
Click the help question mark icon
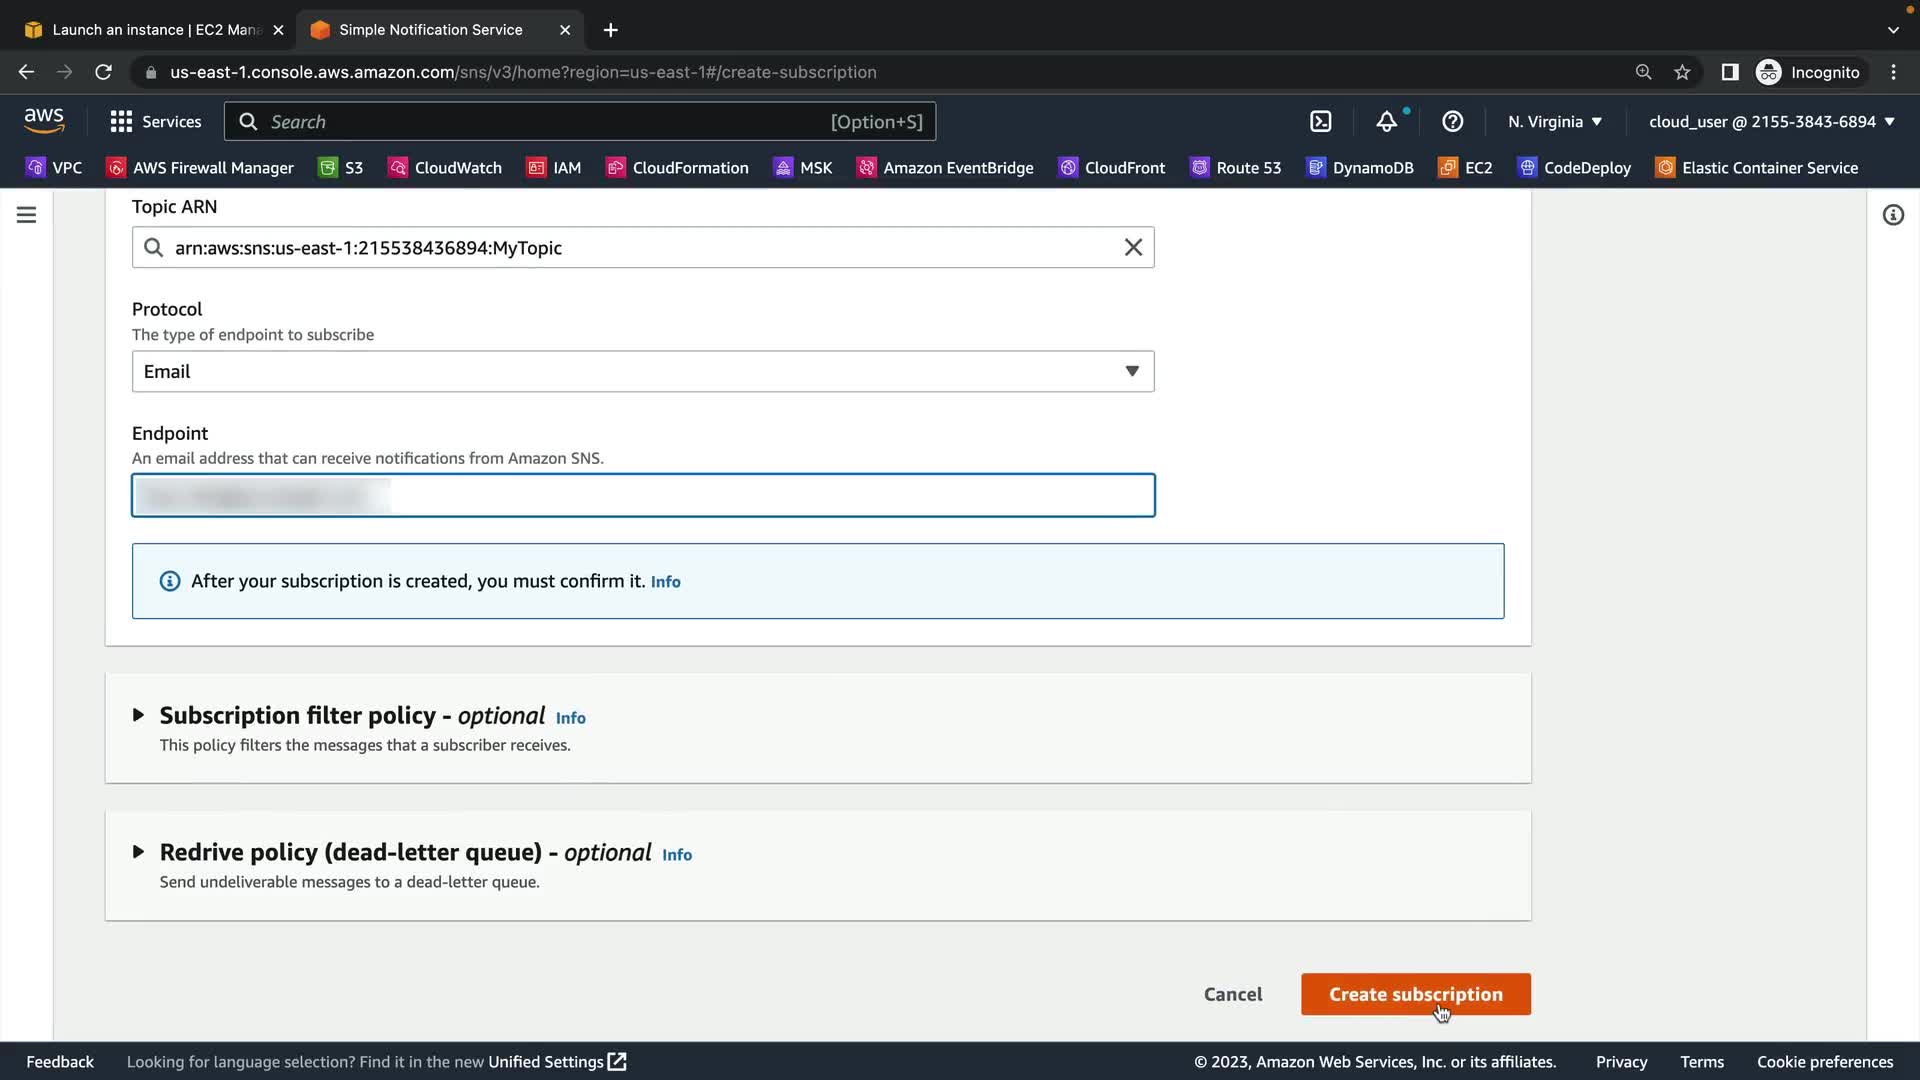[1452, 122]
